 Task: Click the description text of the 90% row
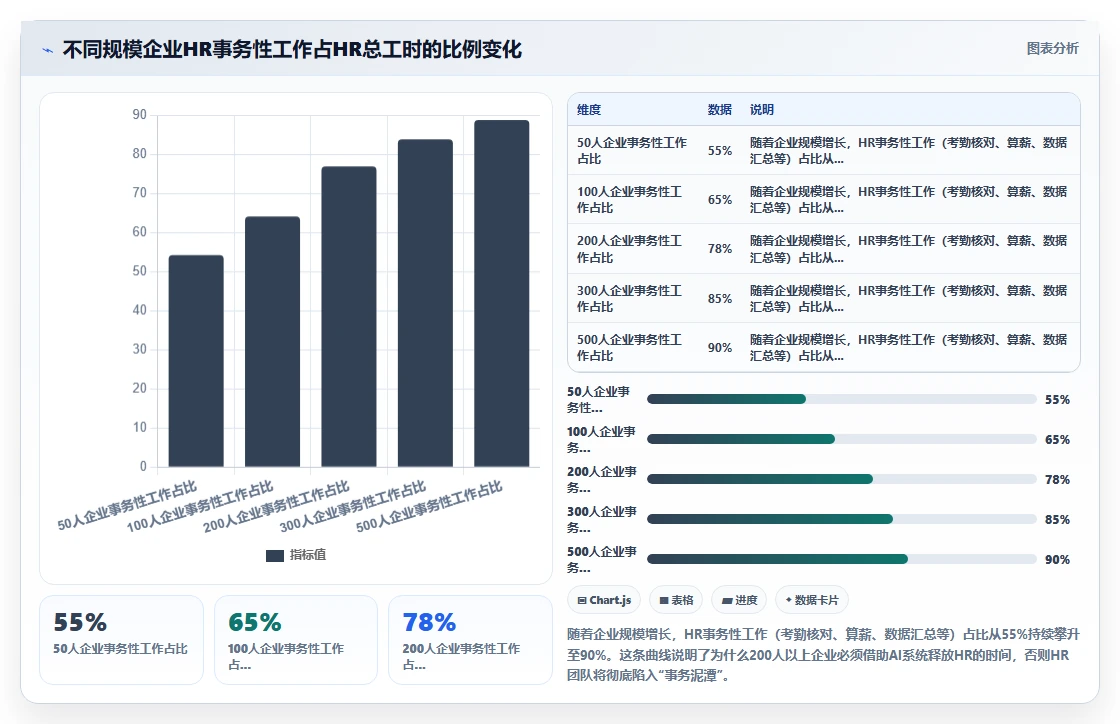pos(909,348)
